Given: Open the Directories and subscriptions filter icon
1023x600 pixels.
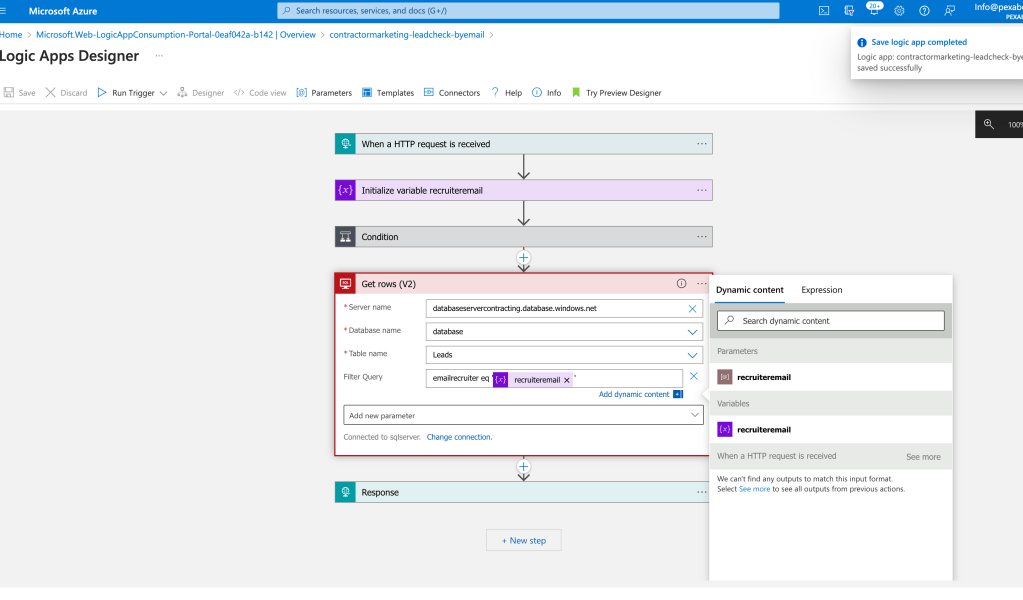Looking at the screenshot, I should (849, 10).
